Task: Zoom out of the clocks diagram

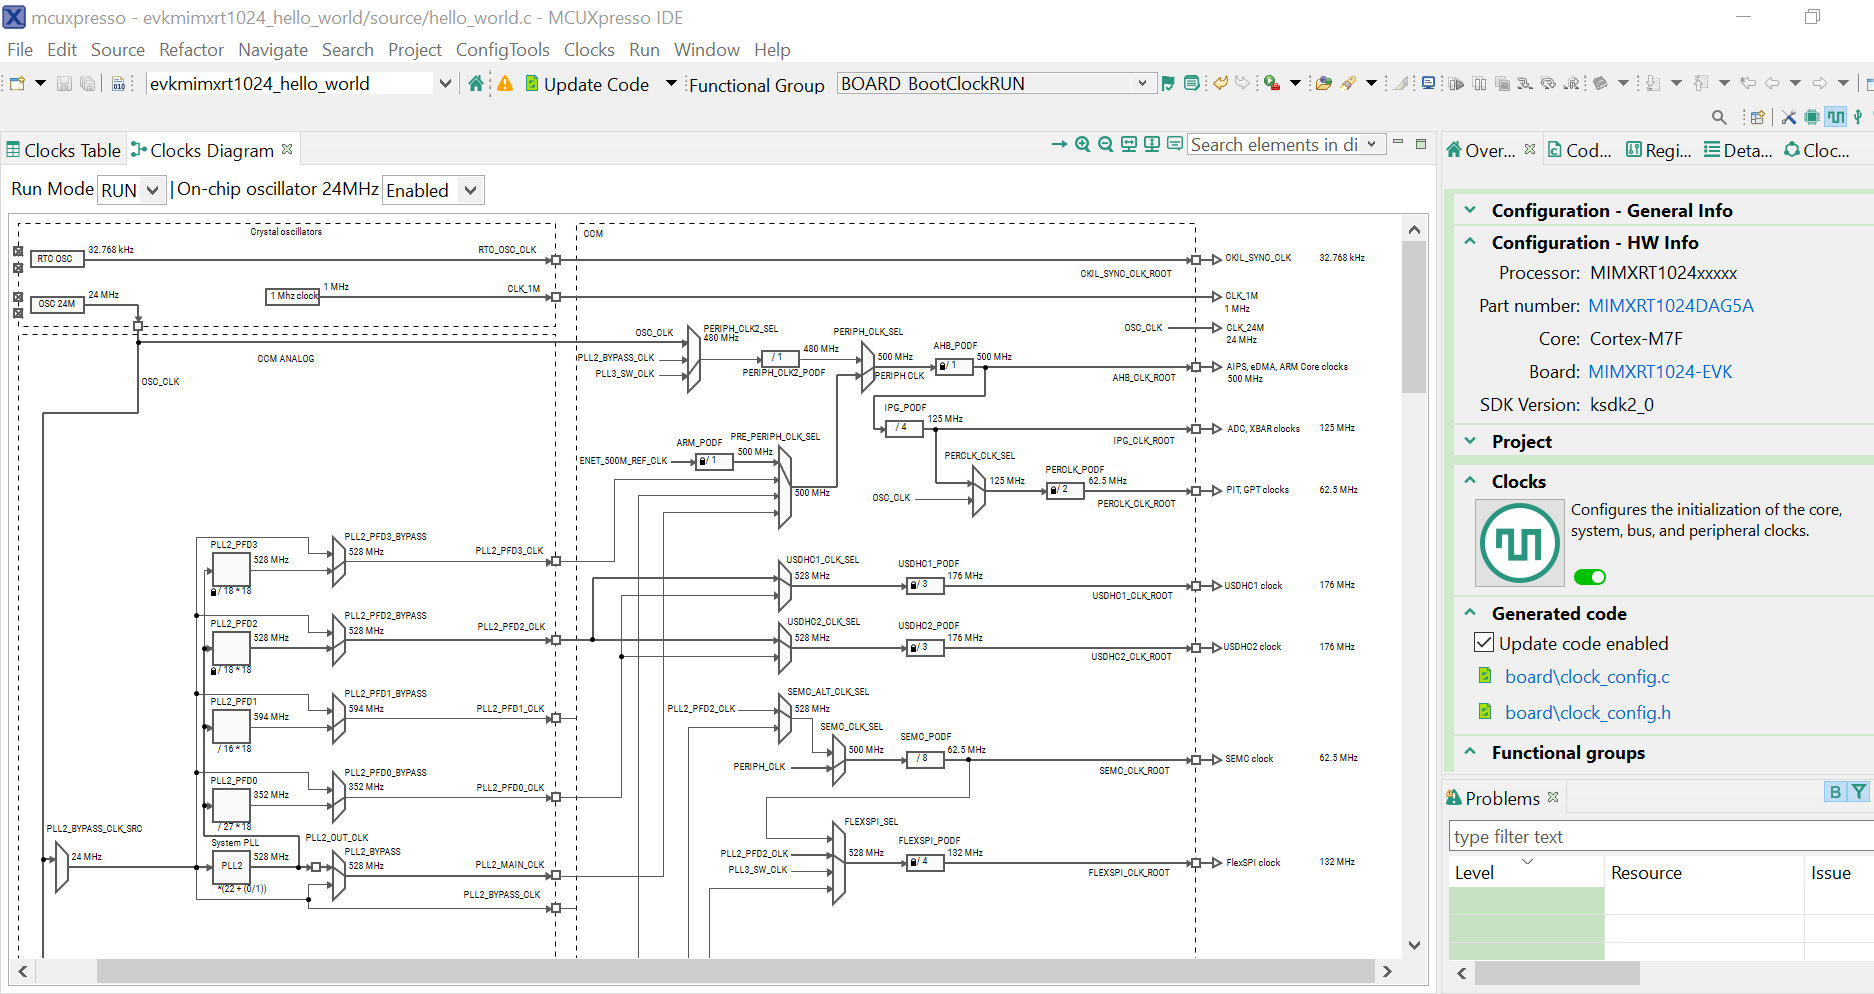Action: pos(1105,145)
